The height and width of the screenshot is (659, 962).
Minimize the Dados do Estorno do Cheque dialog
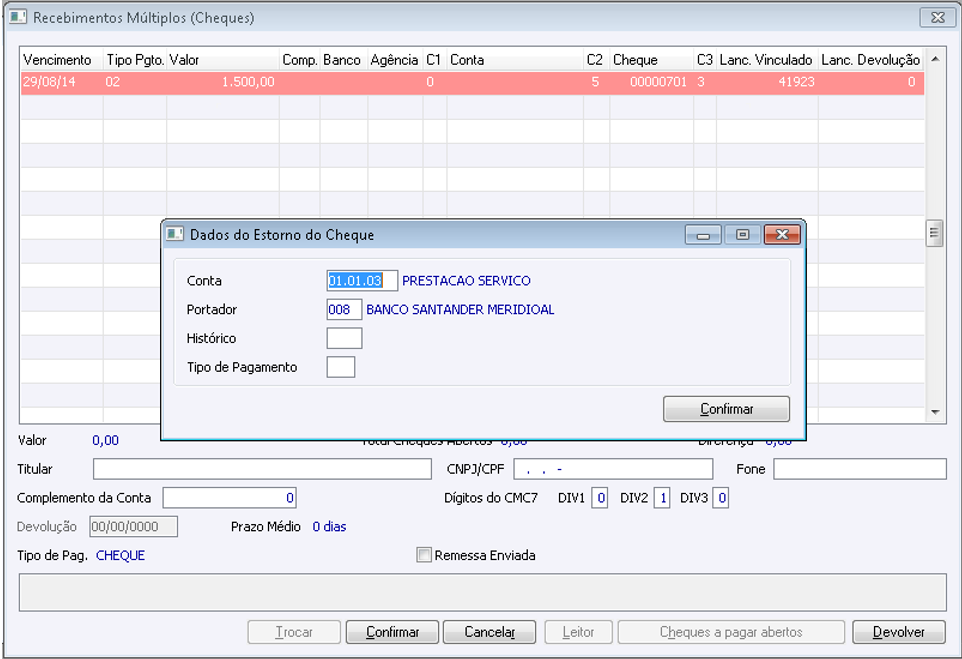click(703, 235)
